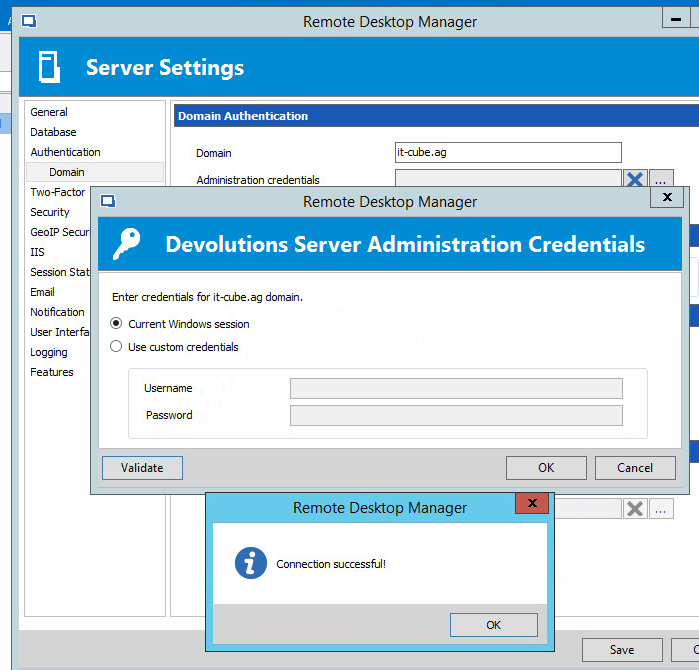
Task: Open the User Interface settings page
Action: tap(60, 332)
